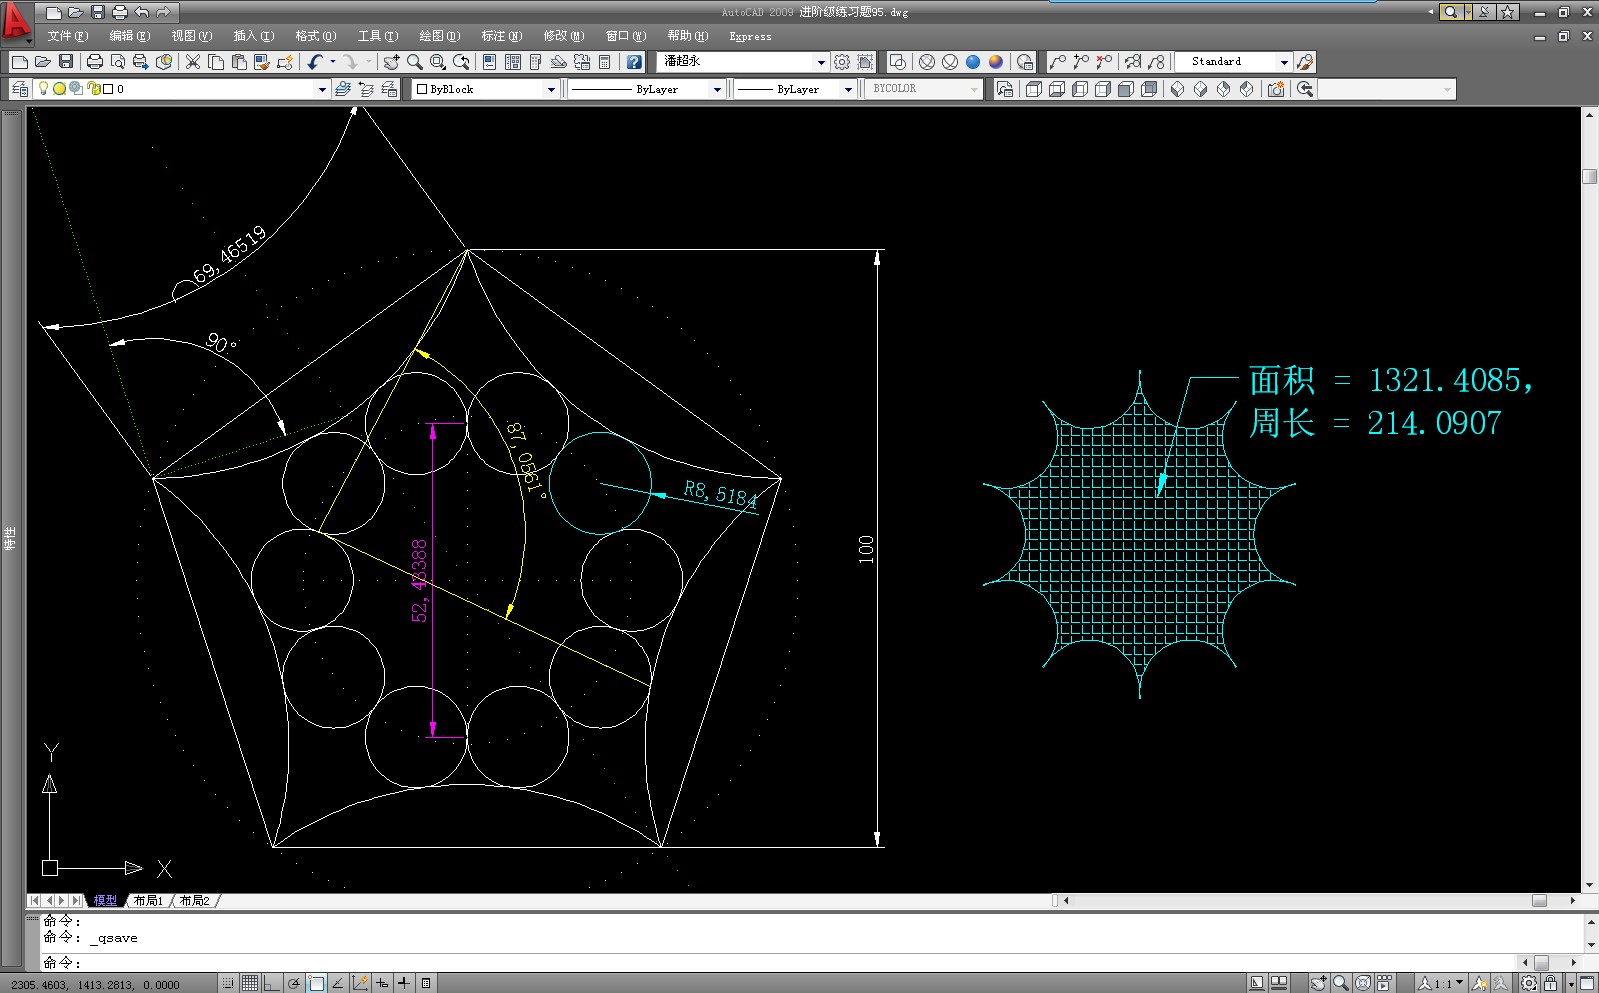Click the InfoCenter search binoculars icon
The image size is (1599, 993).
coord(1450,12)
